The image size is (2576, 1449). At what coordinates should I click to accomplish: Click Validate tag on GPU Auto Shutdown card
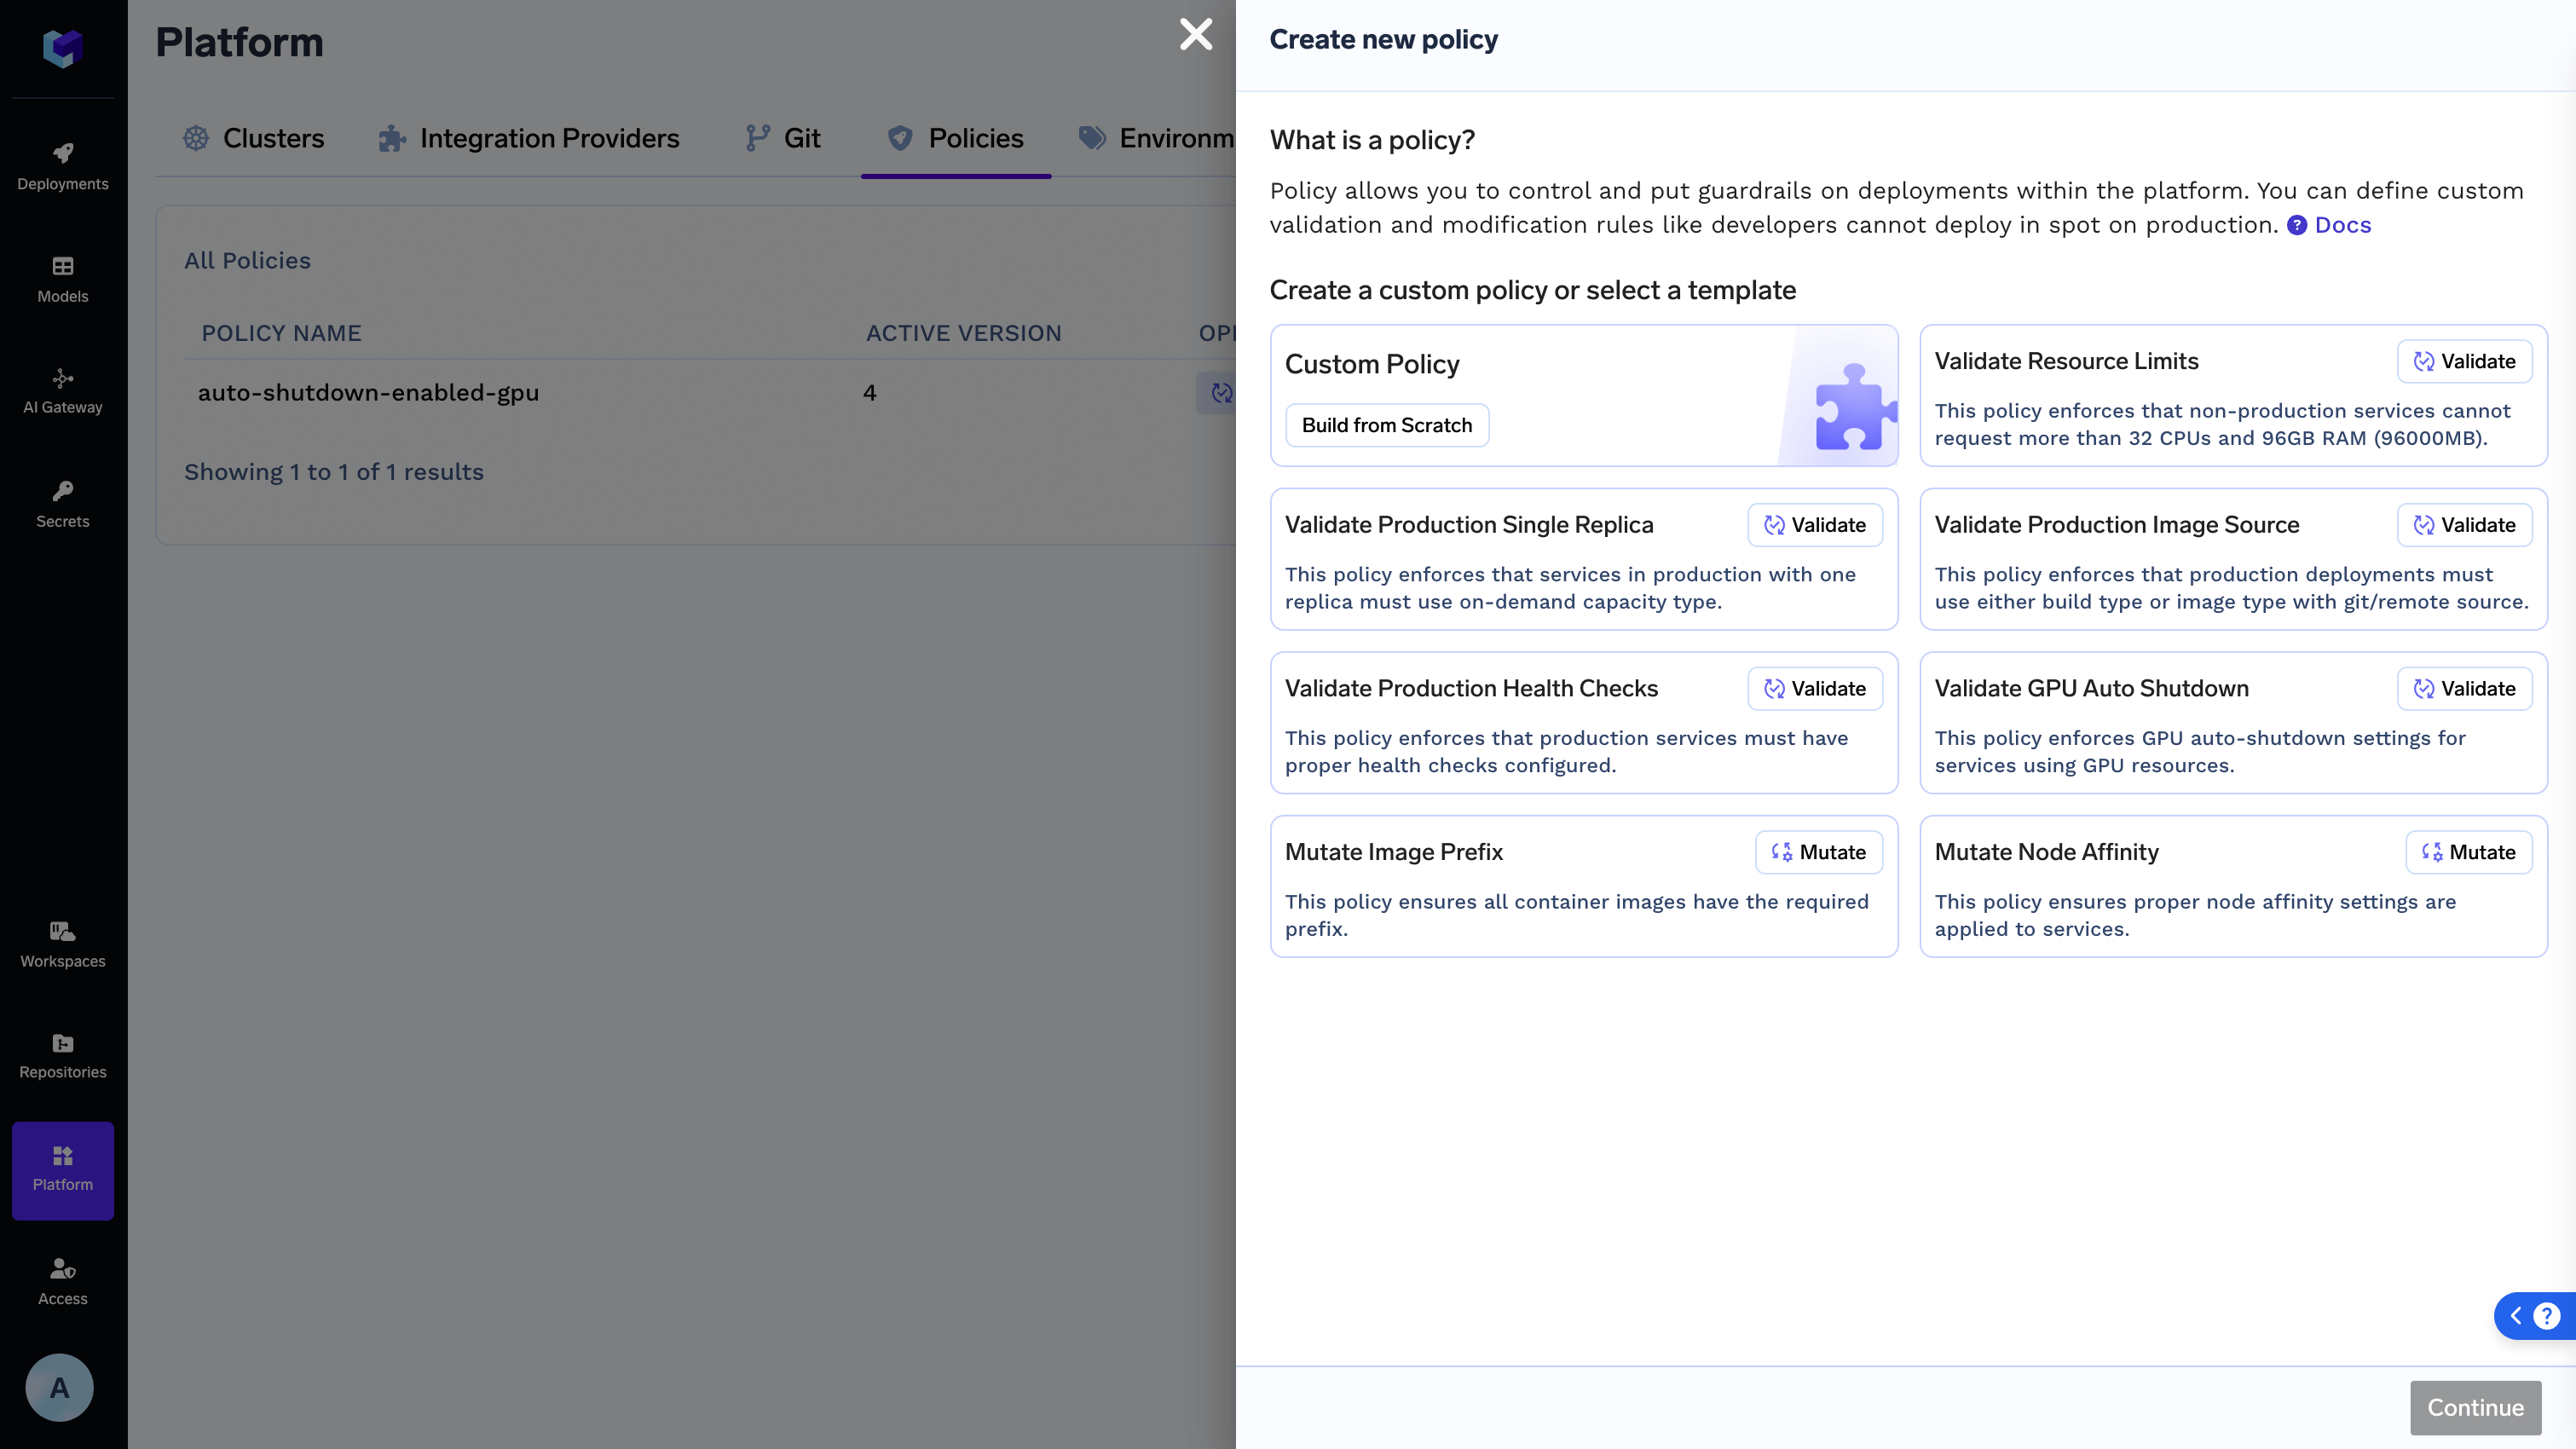point(2464,688)
